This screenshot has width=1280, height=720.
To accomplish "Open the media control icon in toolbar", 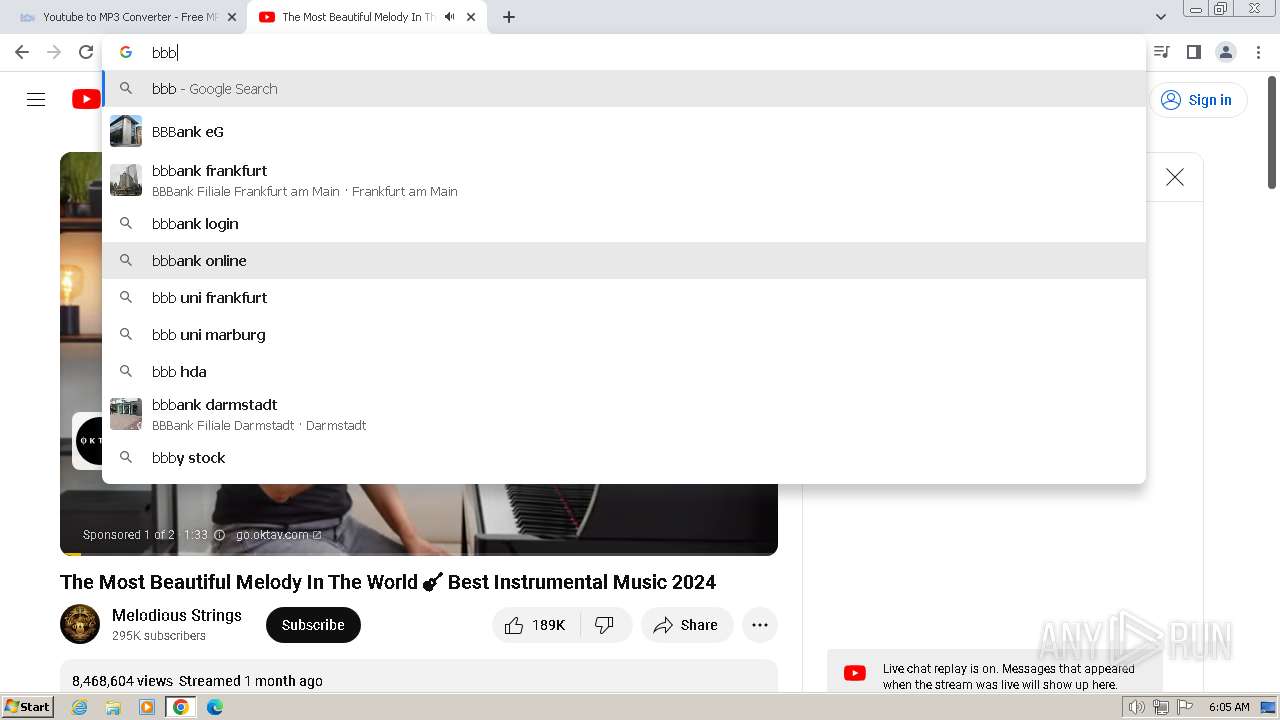I will tap(1161, 52).
